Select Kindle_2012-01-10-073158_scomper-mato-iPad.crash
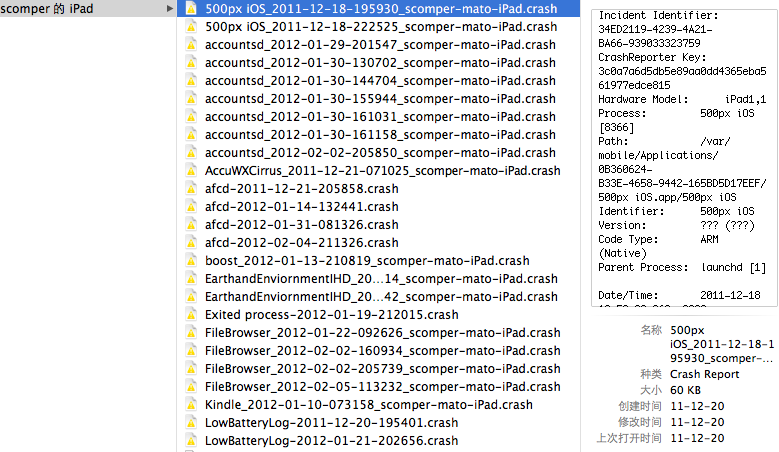Viewport: 779px width, 452px height. click(x=369, y=405)
